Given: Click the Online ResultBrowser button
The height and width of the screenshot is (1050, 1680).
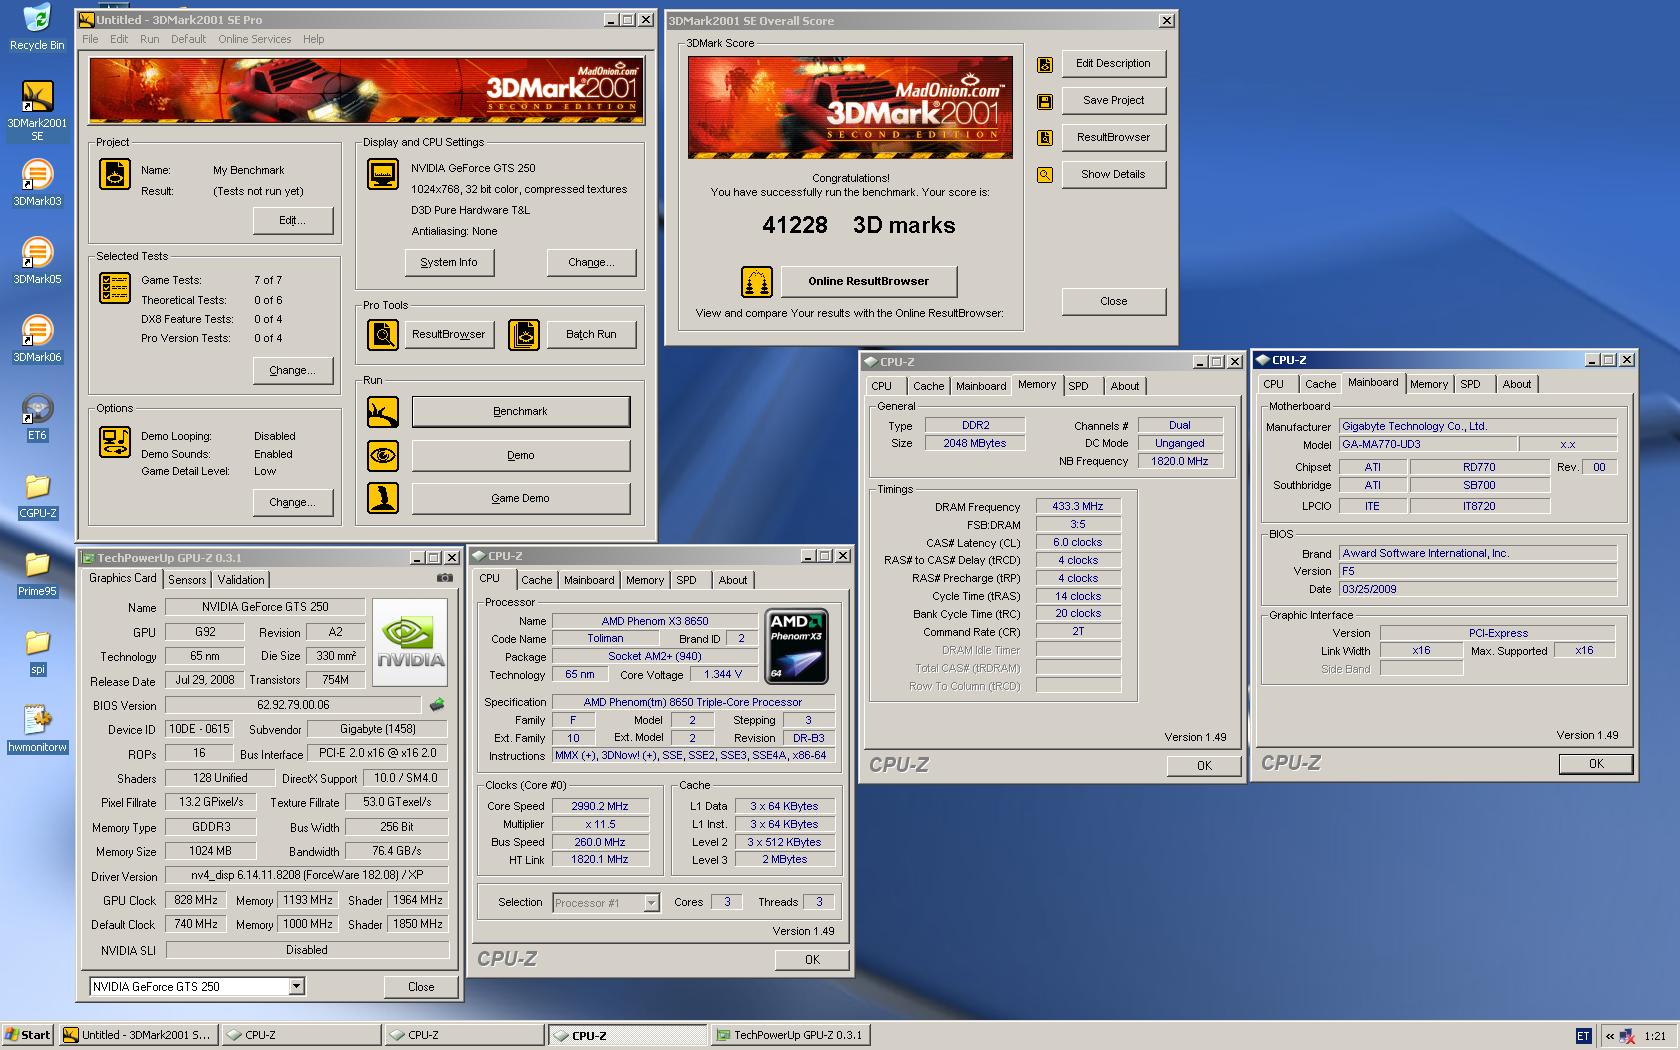Looking at the screenshot, I should [869, 281].
